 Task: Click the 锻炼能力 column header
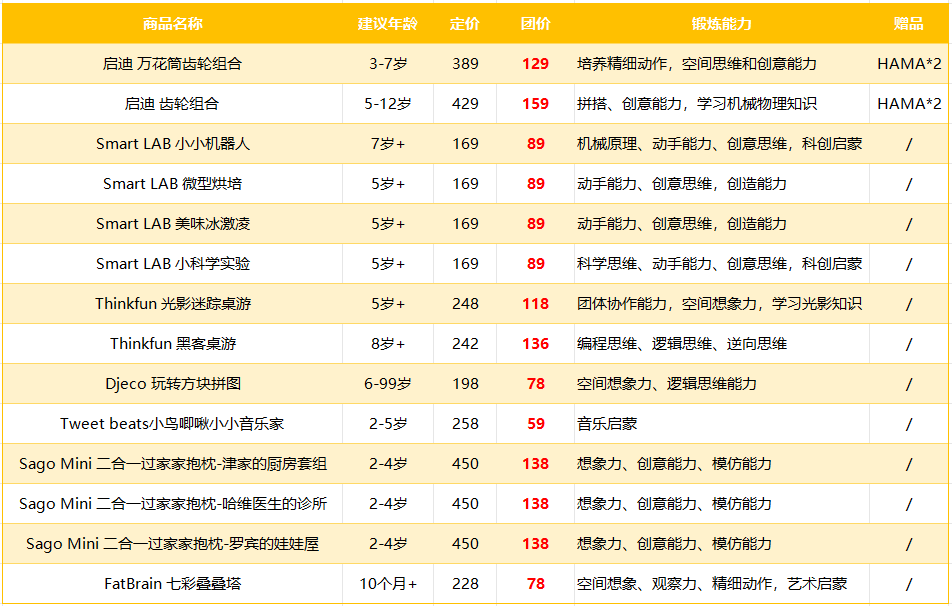(x=721, y=24)
